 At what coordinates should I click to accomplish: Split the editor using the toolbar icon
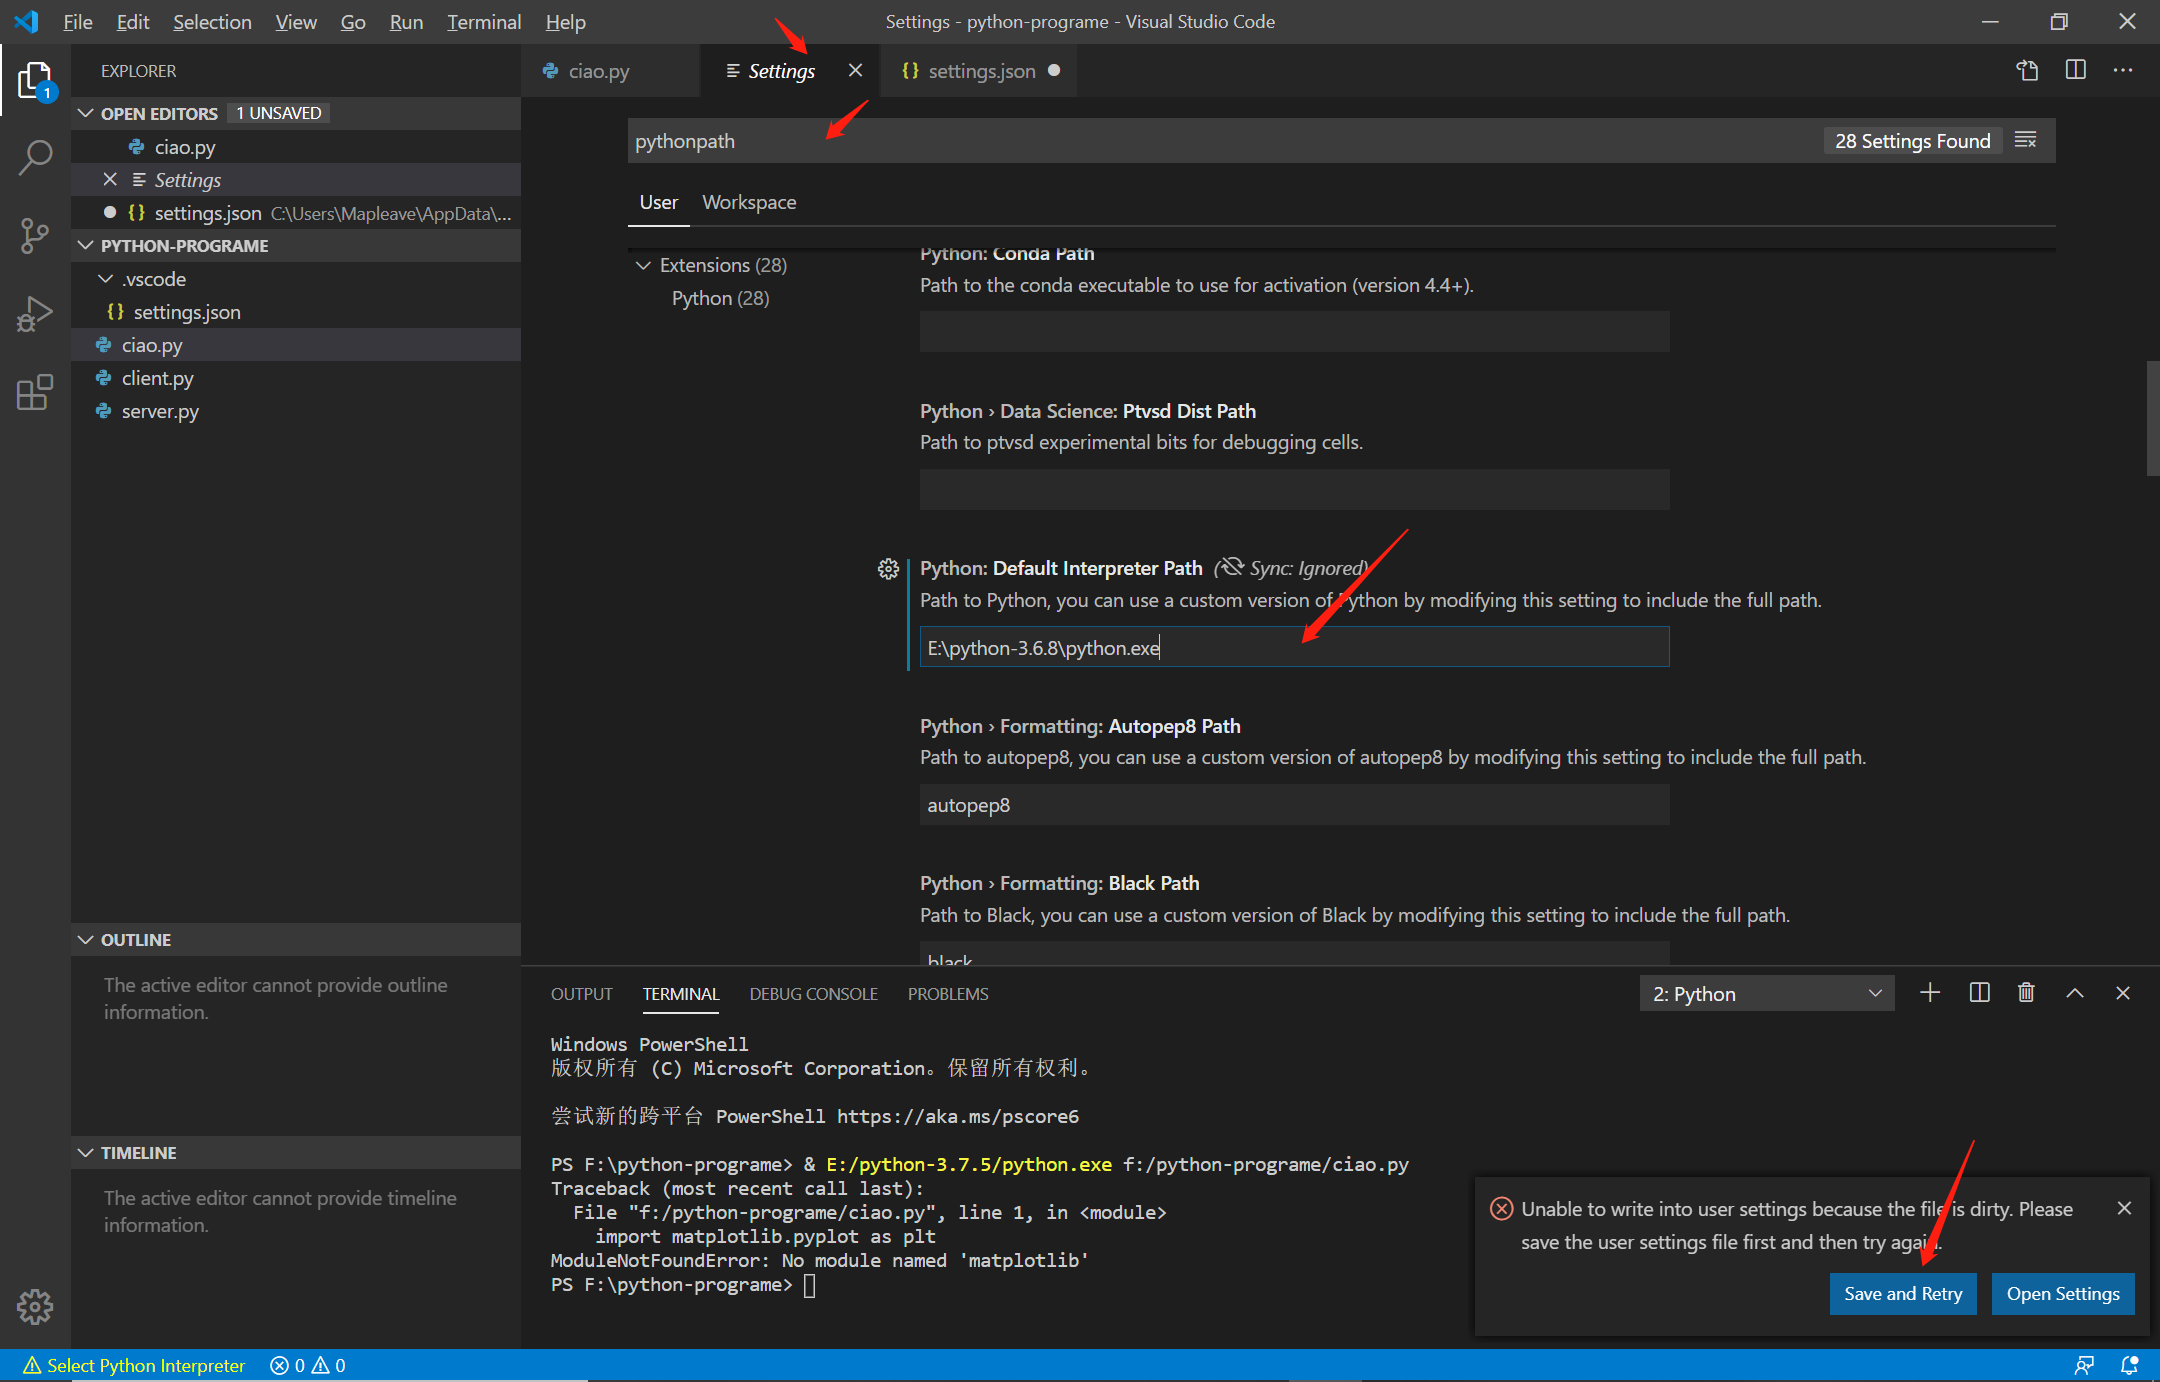coord(2076,70)
